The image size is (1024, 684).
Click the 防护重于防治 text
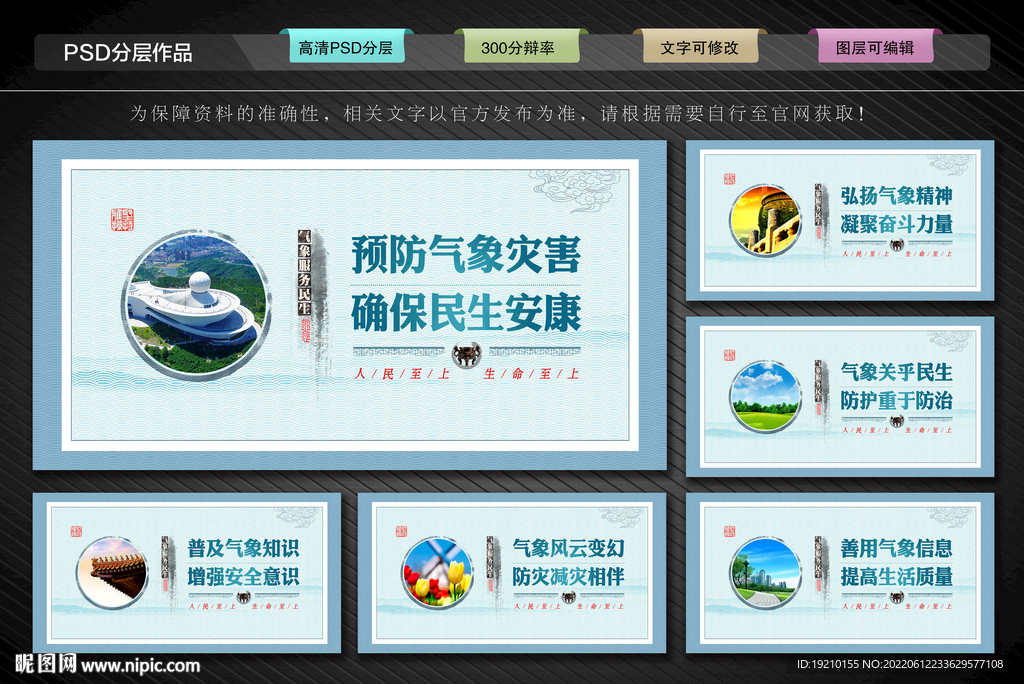click(897, 400)
